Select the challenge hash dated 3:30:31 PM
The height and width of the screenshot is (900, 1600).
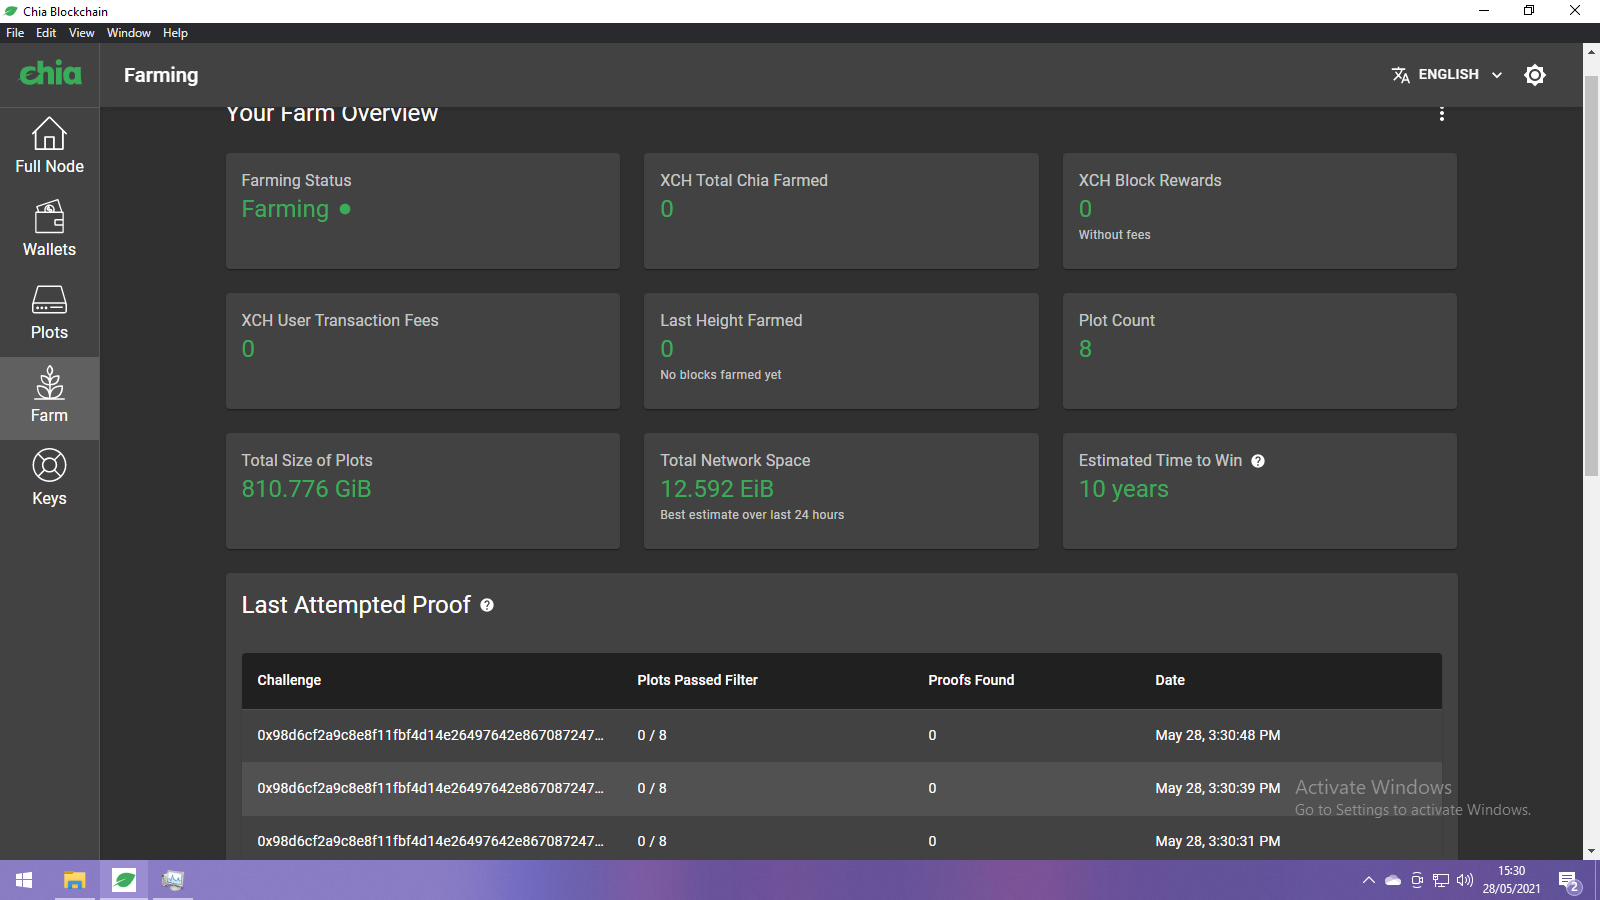pos(430,841)
